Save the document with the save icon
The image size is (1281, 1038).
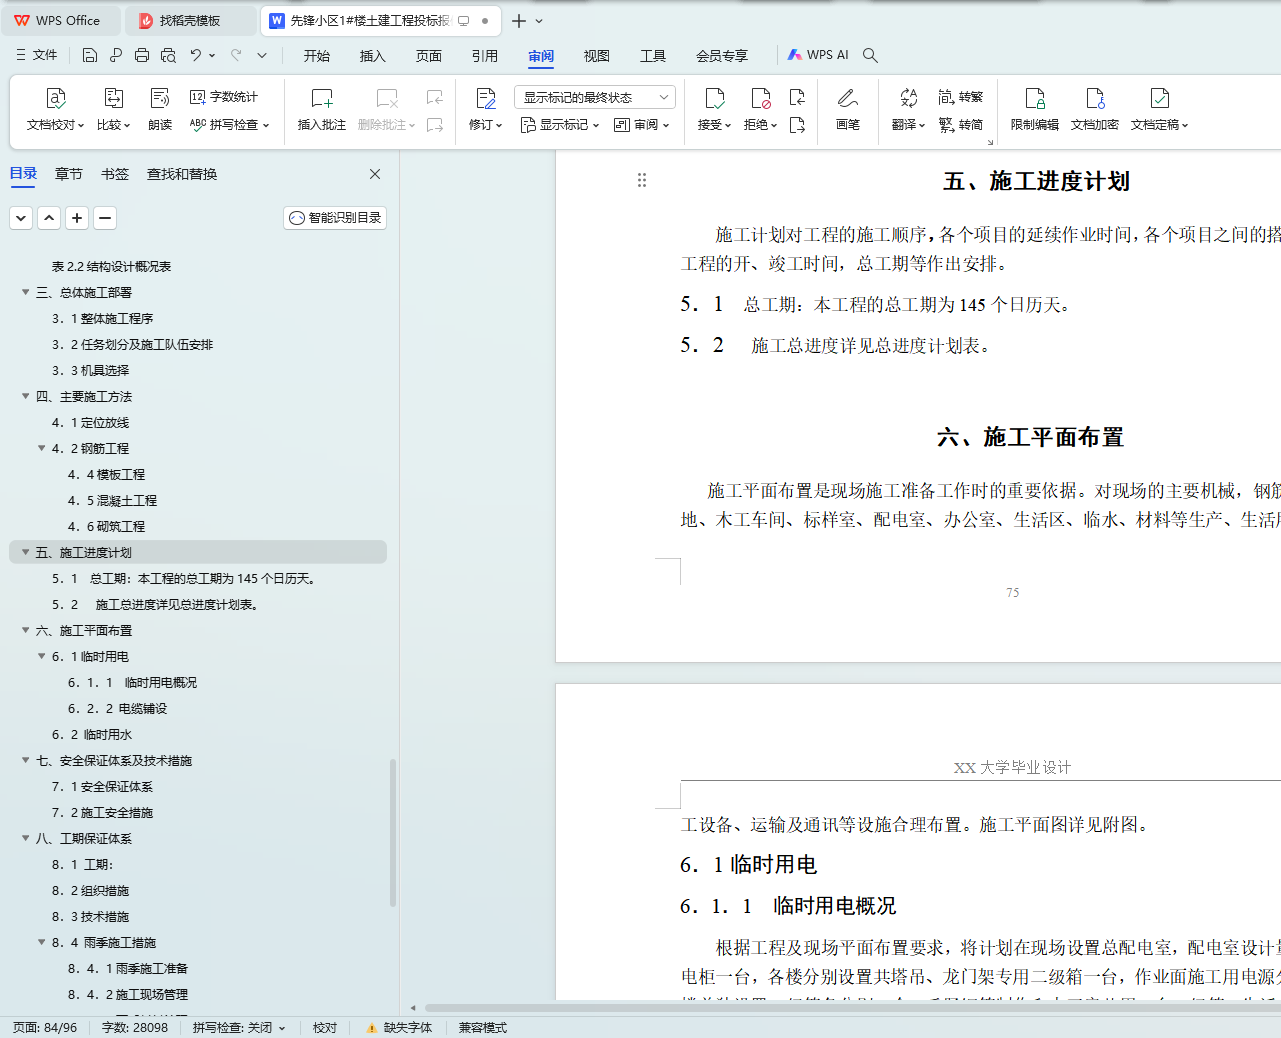point(90,55)
